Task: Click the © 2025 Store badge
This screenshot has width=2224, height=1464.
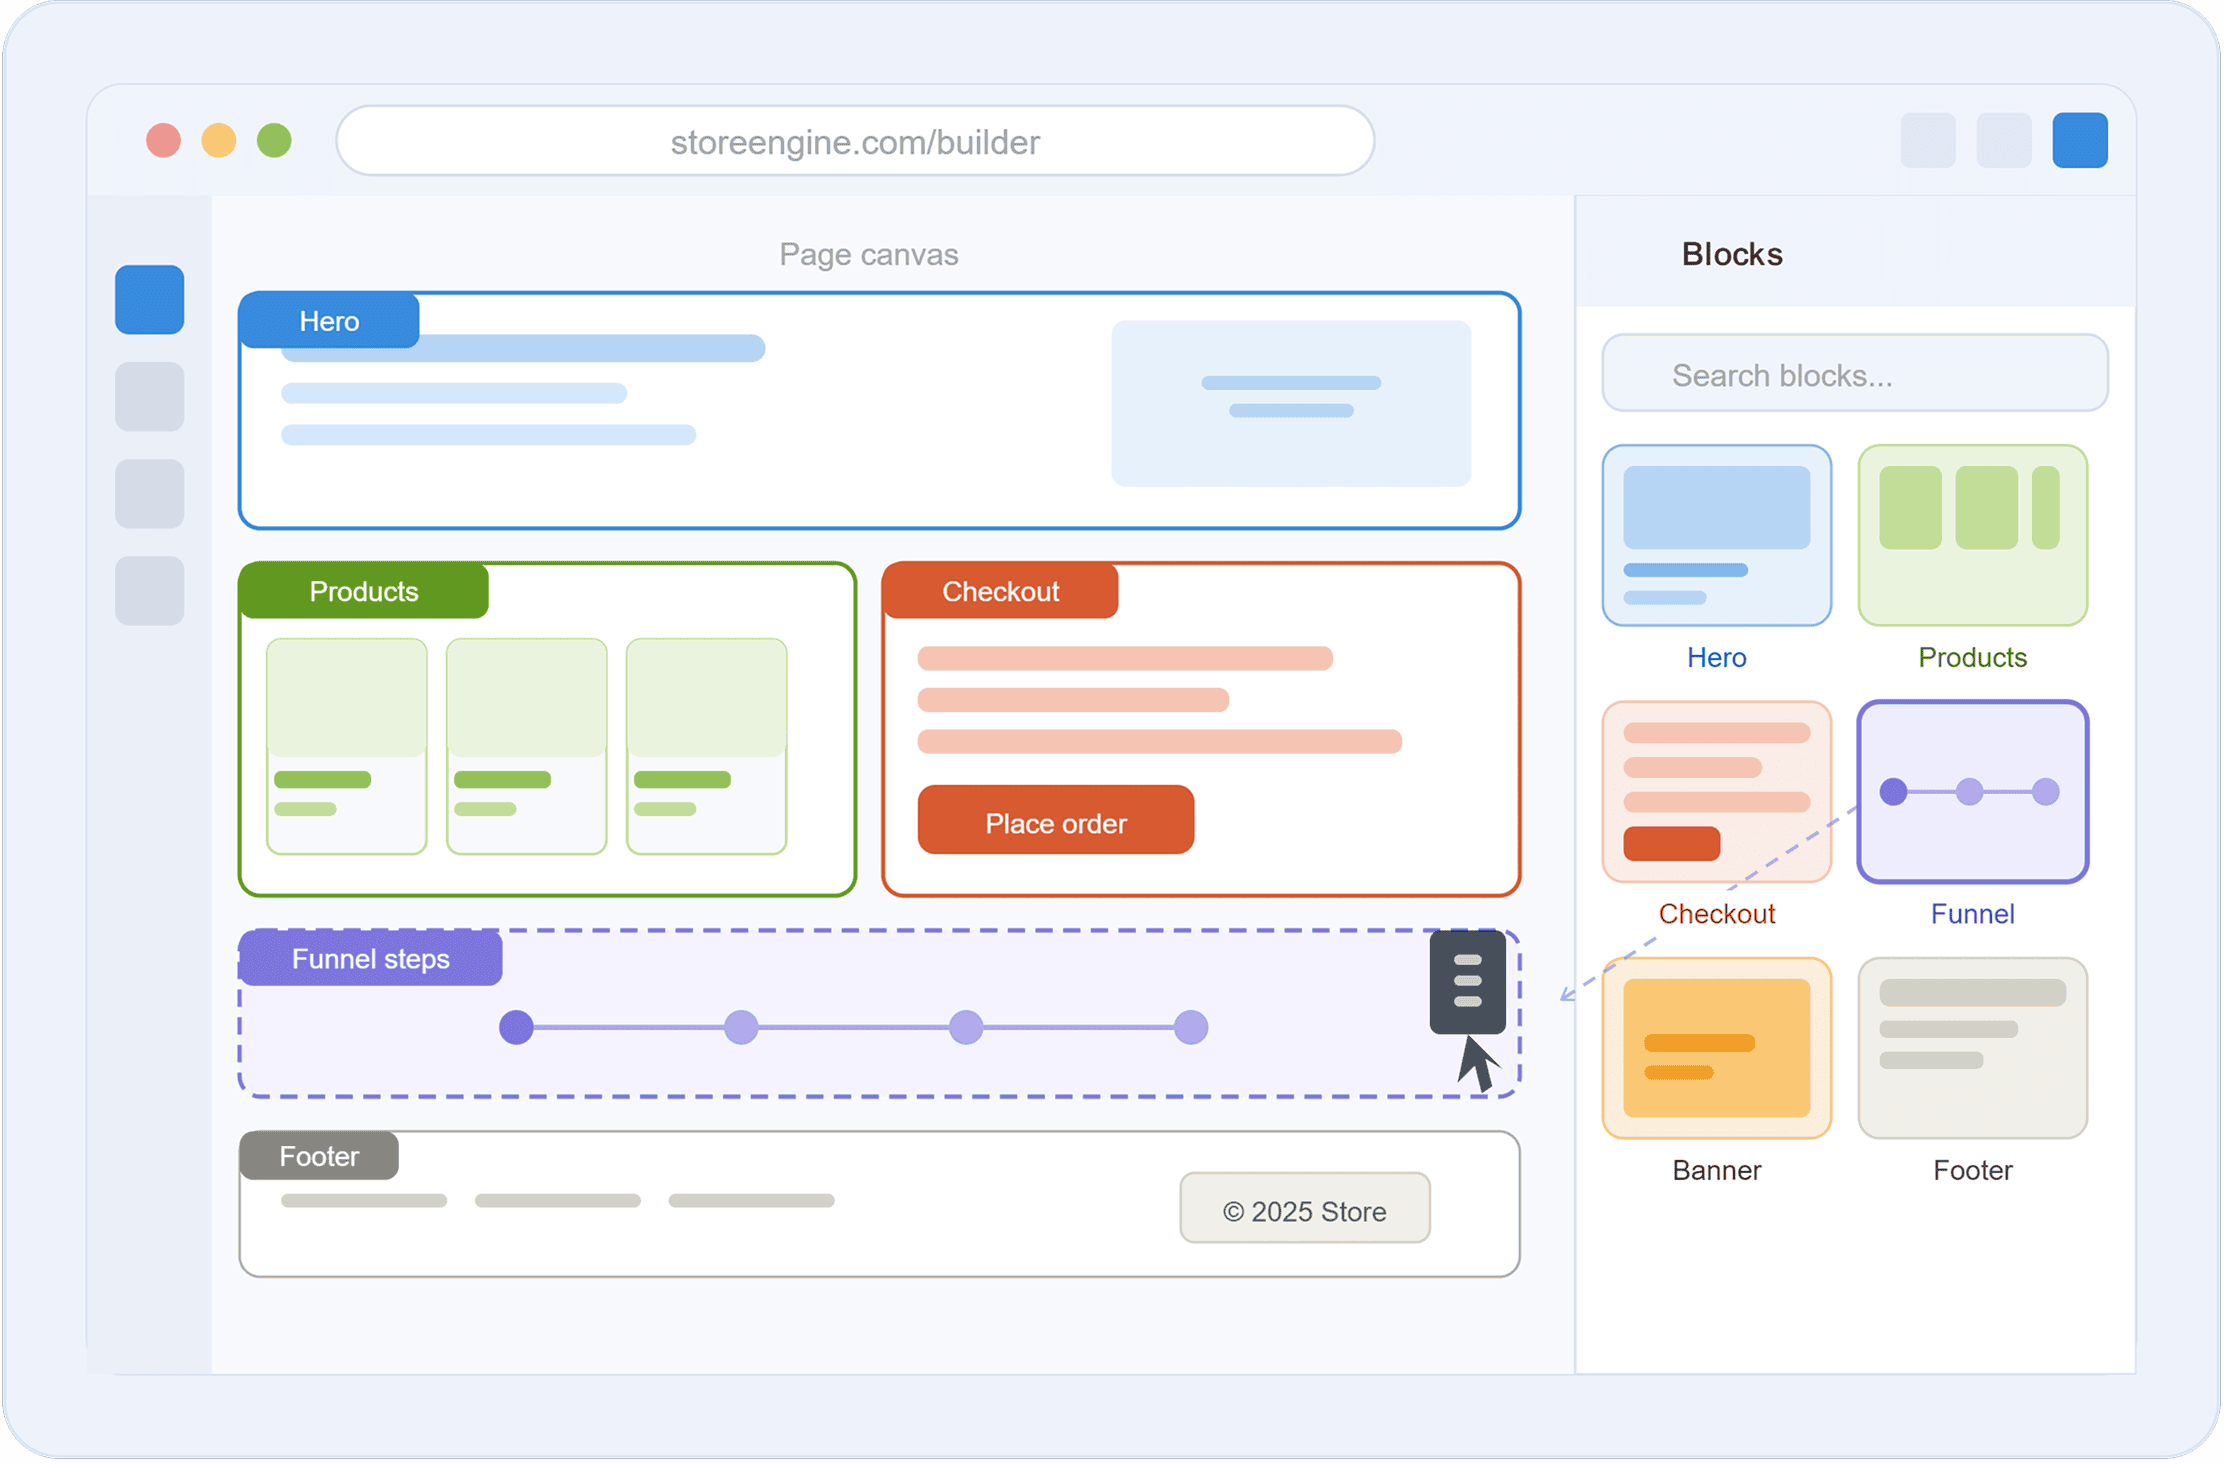Action: 1305,1209
